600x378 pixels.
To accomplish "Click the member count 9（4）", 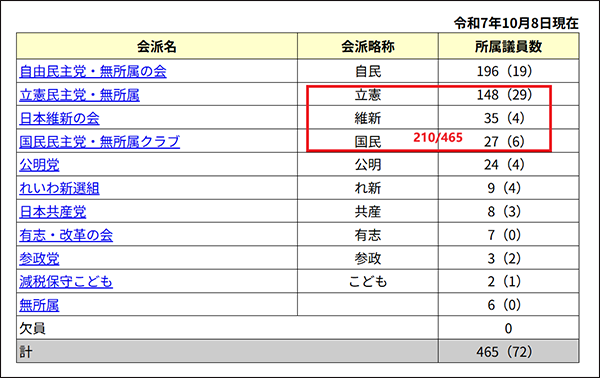I will point(505,188).
